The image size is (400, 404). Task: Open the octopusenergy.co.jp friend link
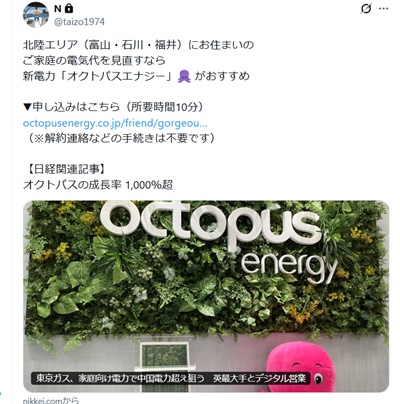pos(115,124)
